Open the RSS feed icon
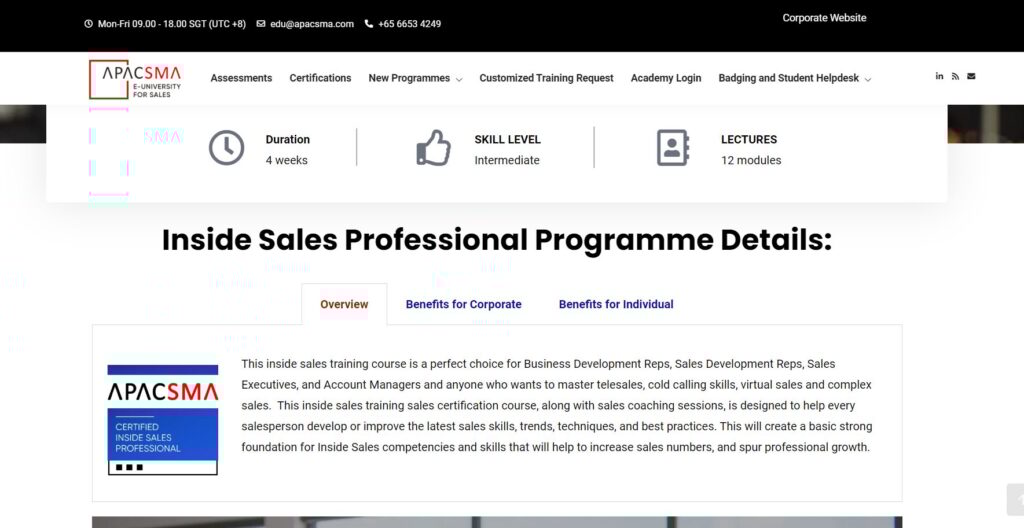Image resolution: width=1024 pixels, height=528 pixels. [955, 76]
